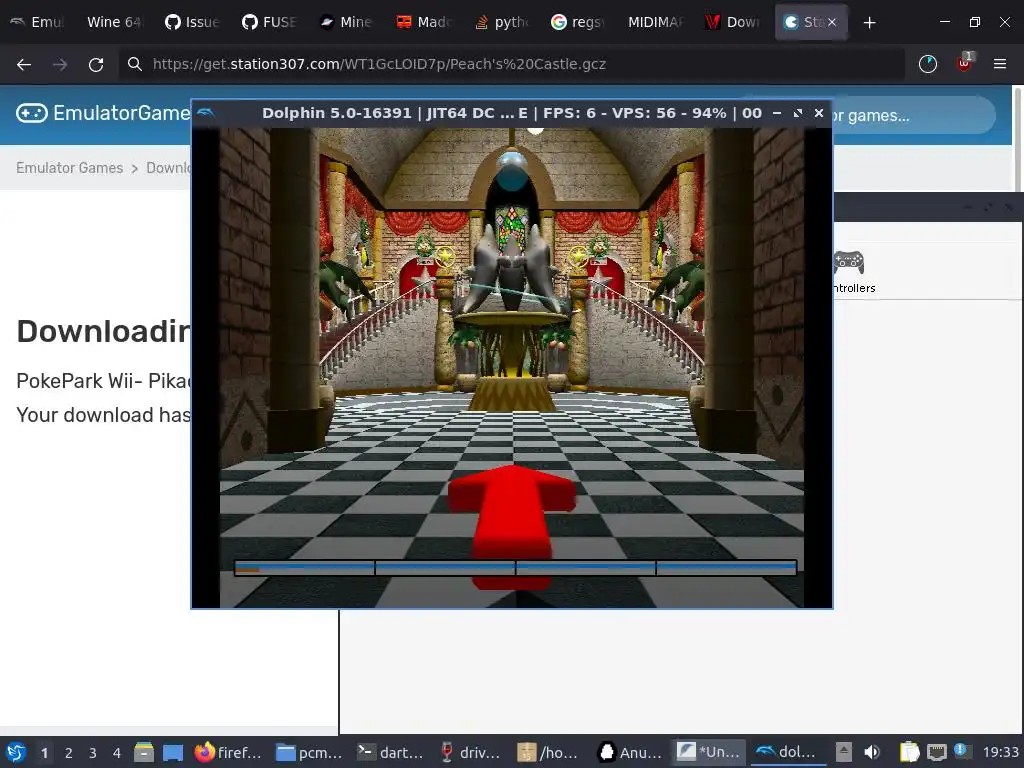Switch to the dol Dolphin taskbar window

point(788,752)
